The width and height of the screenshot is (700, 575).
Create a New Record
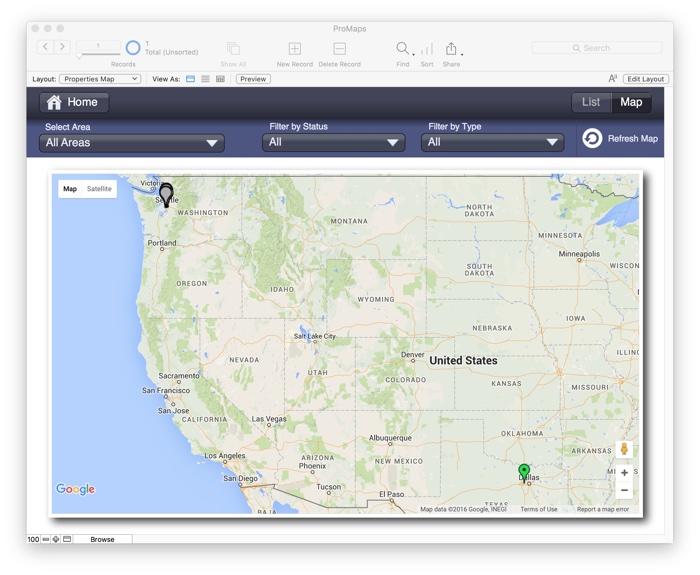[x=295, y=48]
